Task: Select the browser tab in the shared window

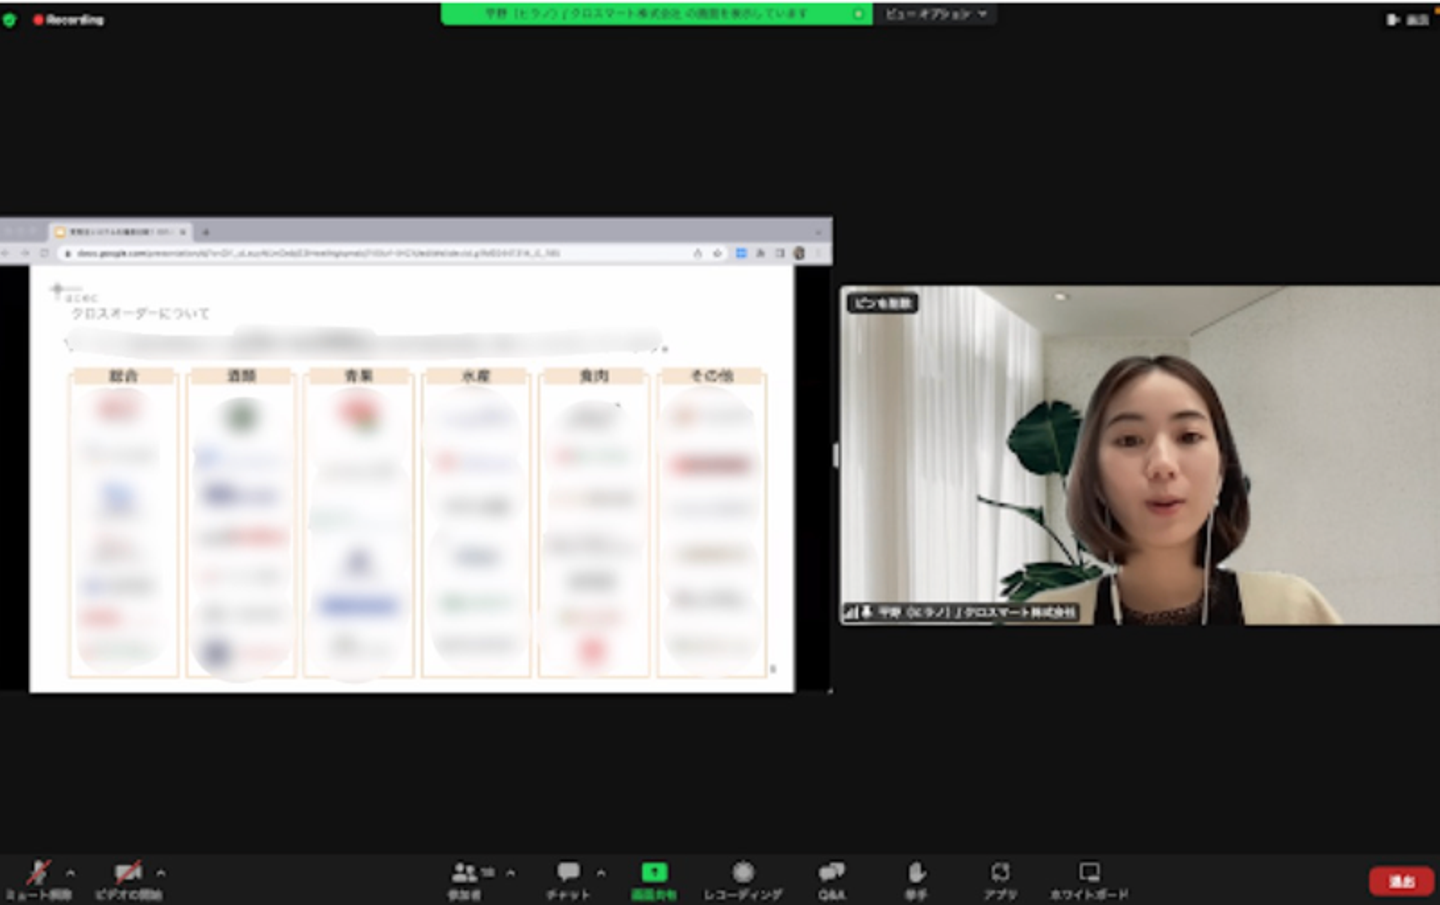Action: pos(120,232)
